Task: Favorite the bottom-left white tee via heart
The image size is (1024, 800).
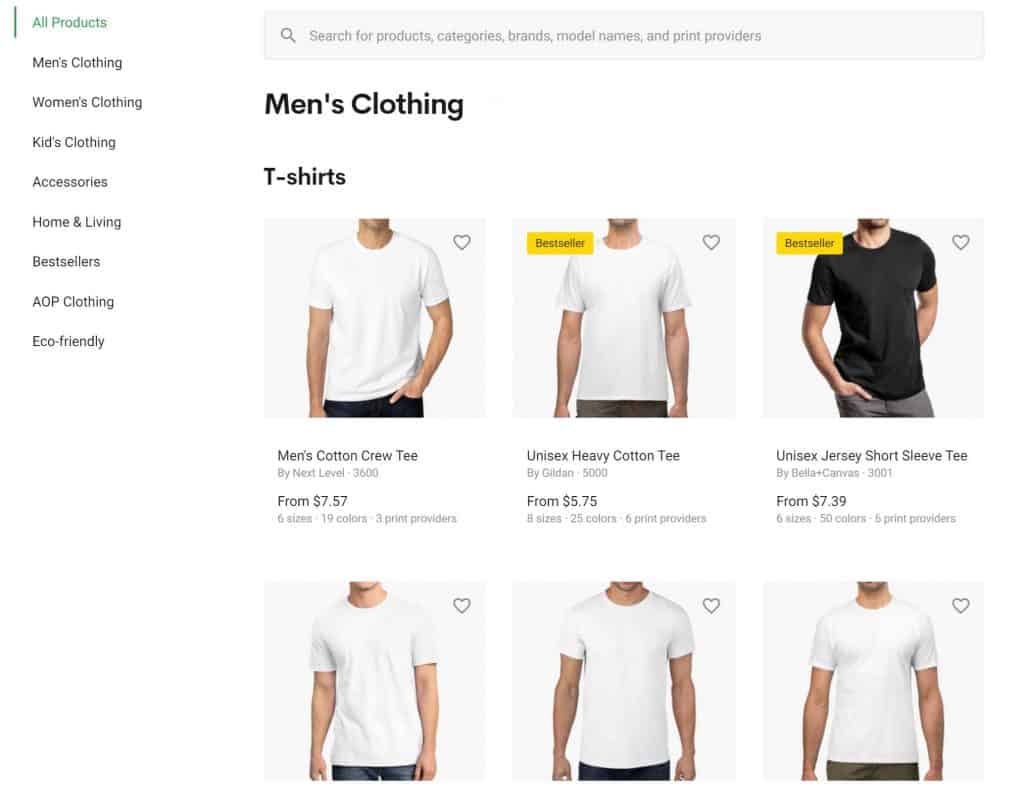Action: click(462, 605)
